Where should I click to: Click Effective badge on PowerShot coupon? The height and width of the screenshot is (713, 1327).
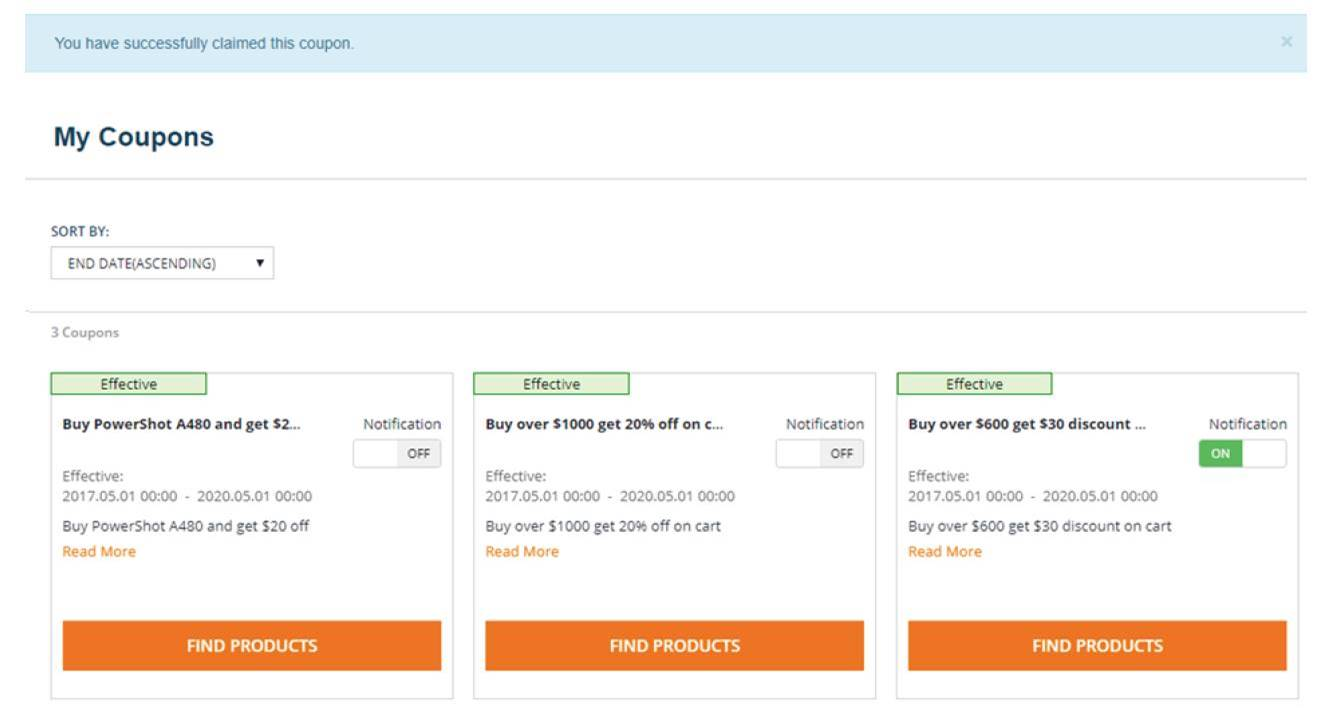[129, 384]
